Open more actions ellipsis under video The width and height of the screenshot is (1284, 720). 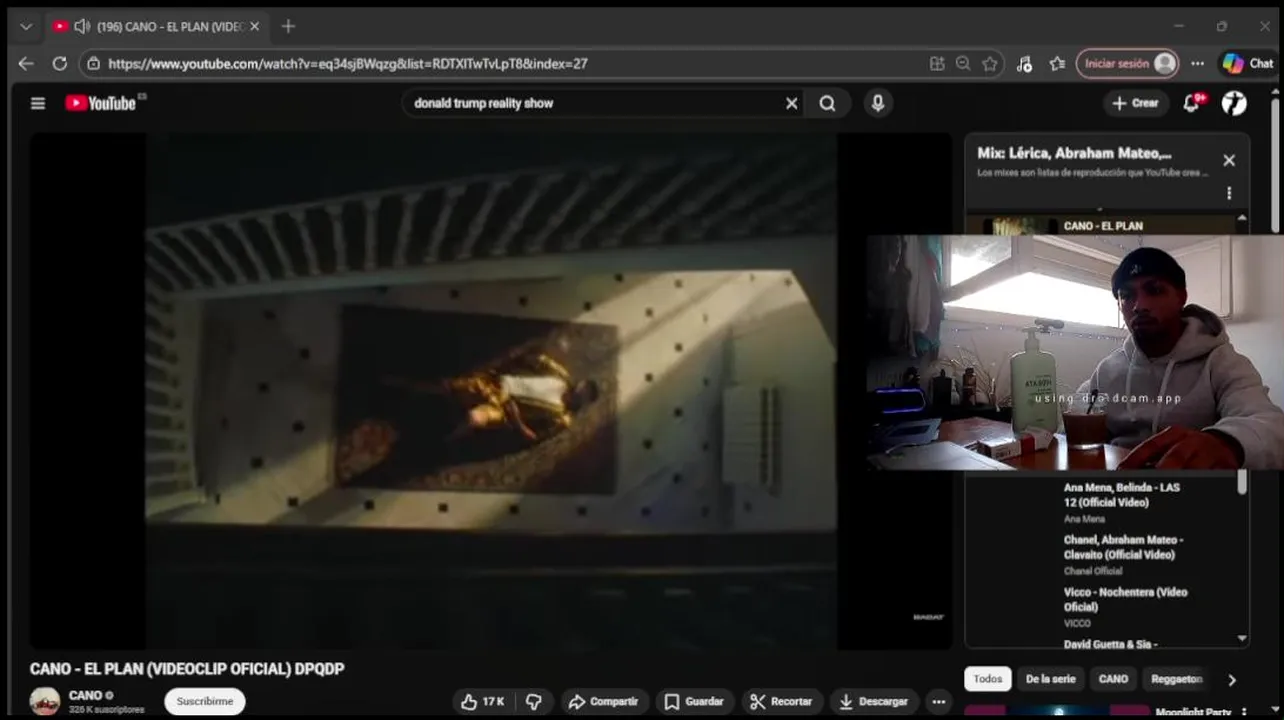click(938, 701)
